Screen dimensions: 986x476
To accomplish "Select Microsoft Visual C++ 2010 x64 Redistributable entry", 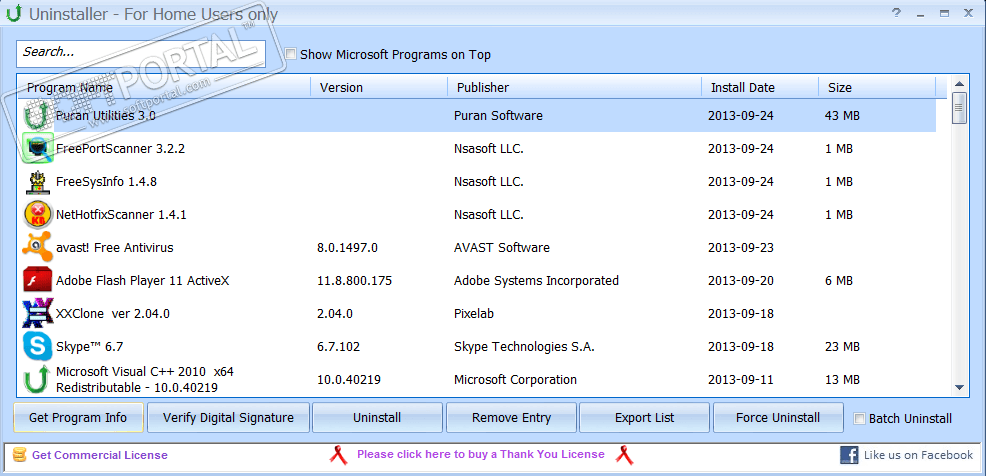I will pos(145,379).
